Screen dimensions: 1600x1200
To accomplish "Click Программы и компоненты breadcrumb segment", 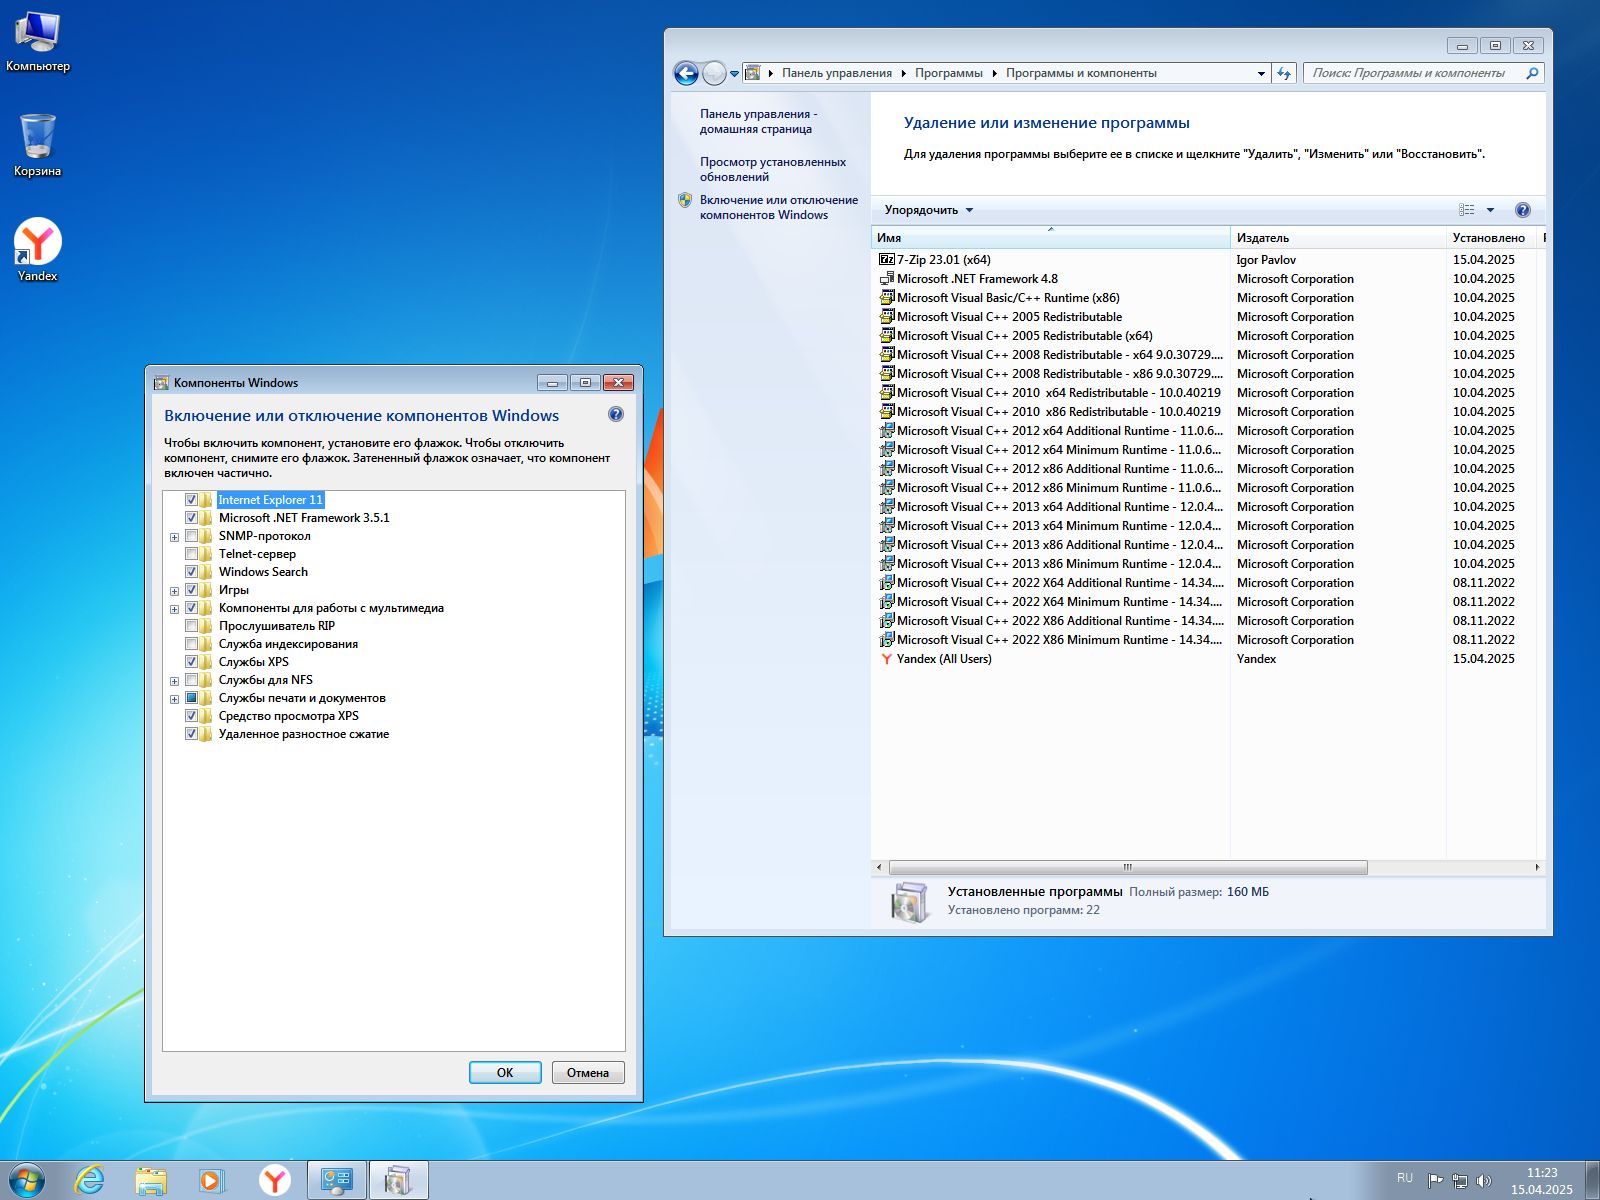I will pos(1081,73).
